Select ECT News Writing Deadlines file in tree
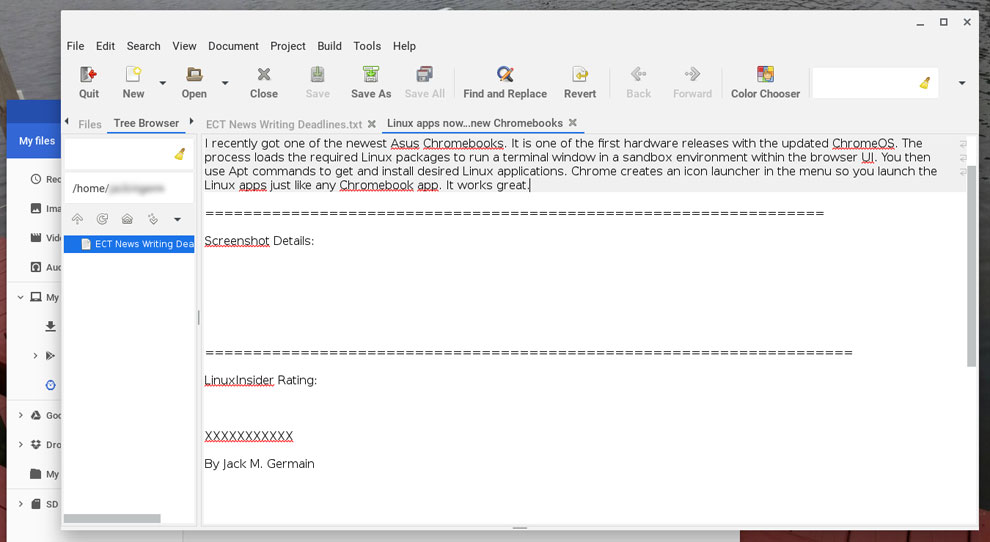 click(x=129, y=244)
